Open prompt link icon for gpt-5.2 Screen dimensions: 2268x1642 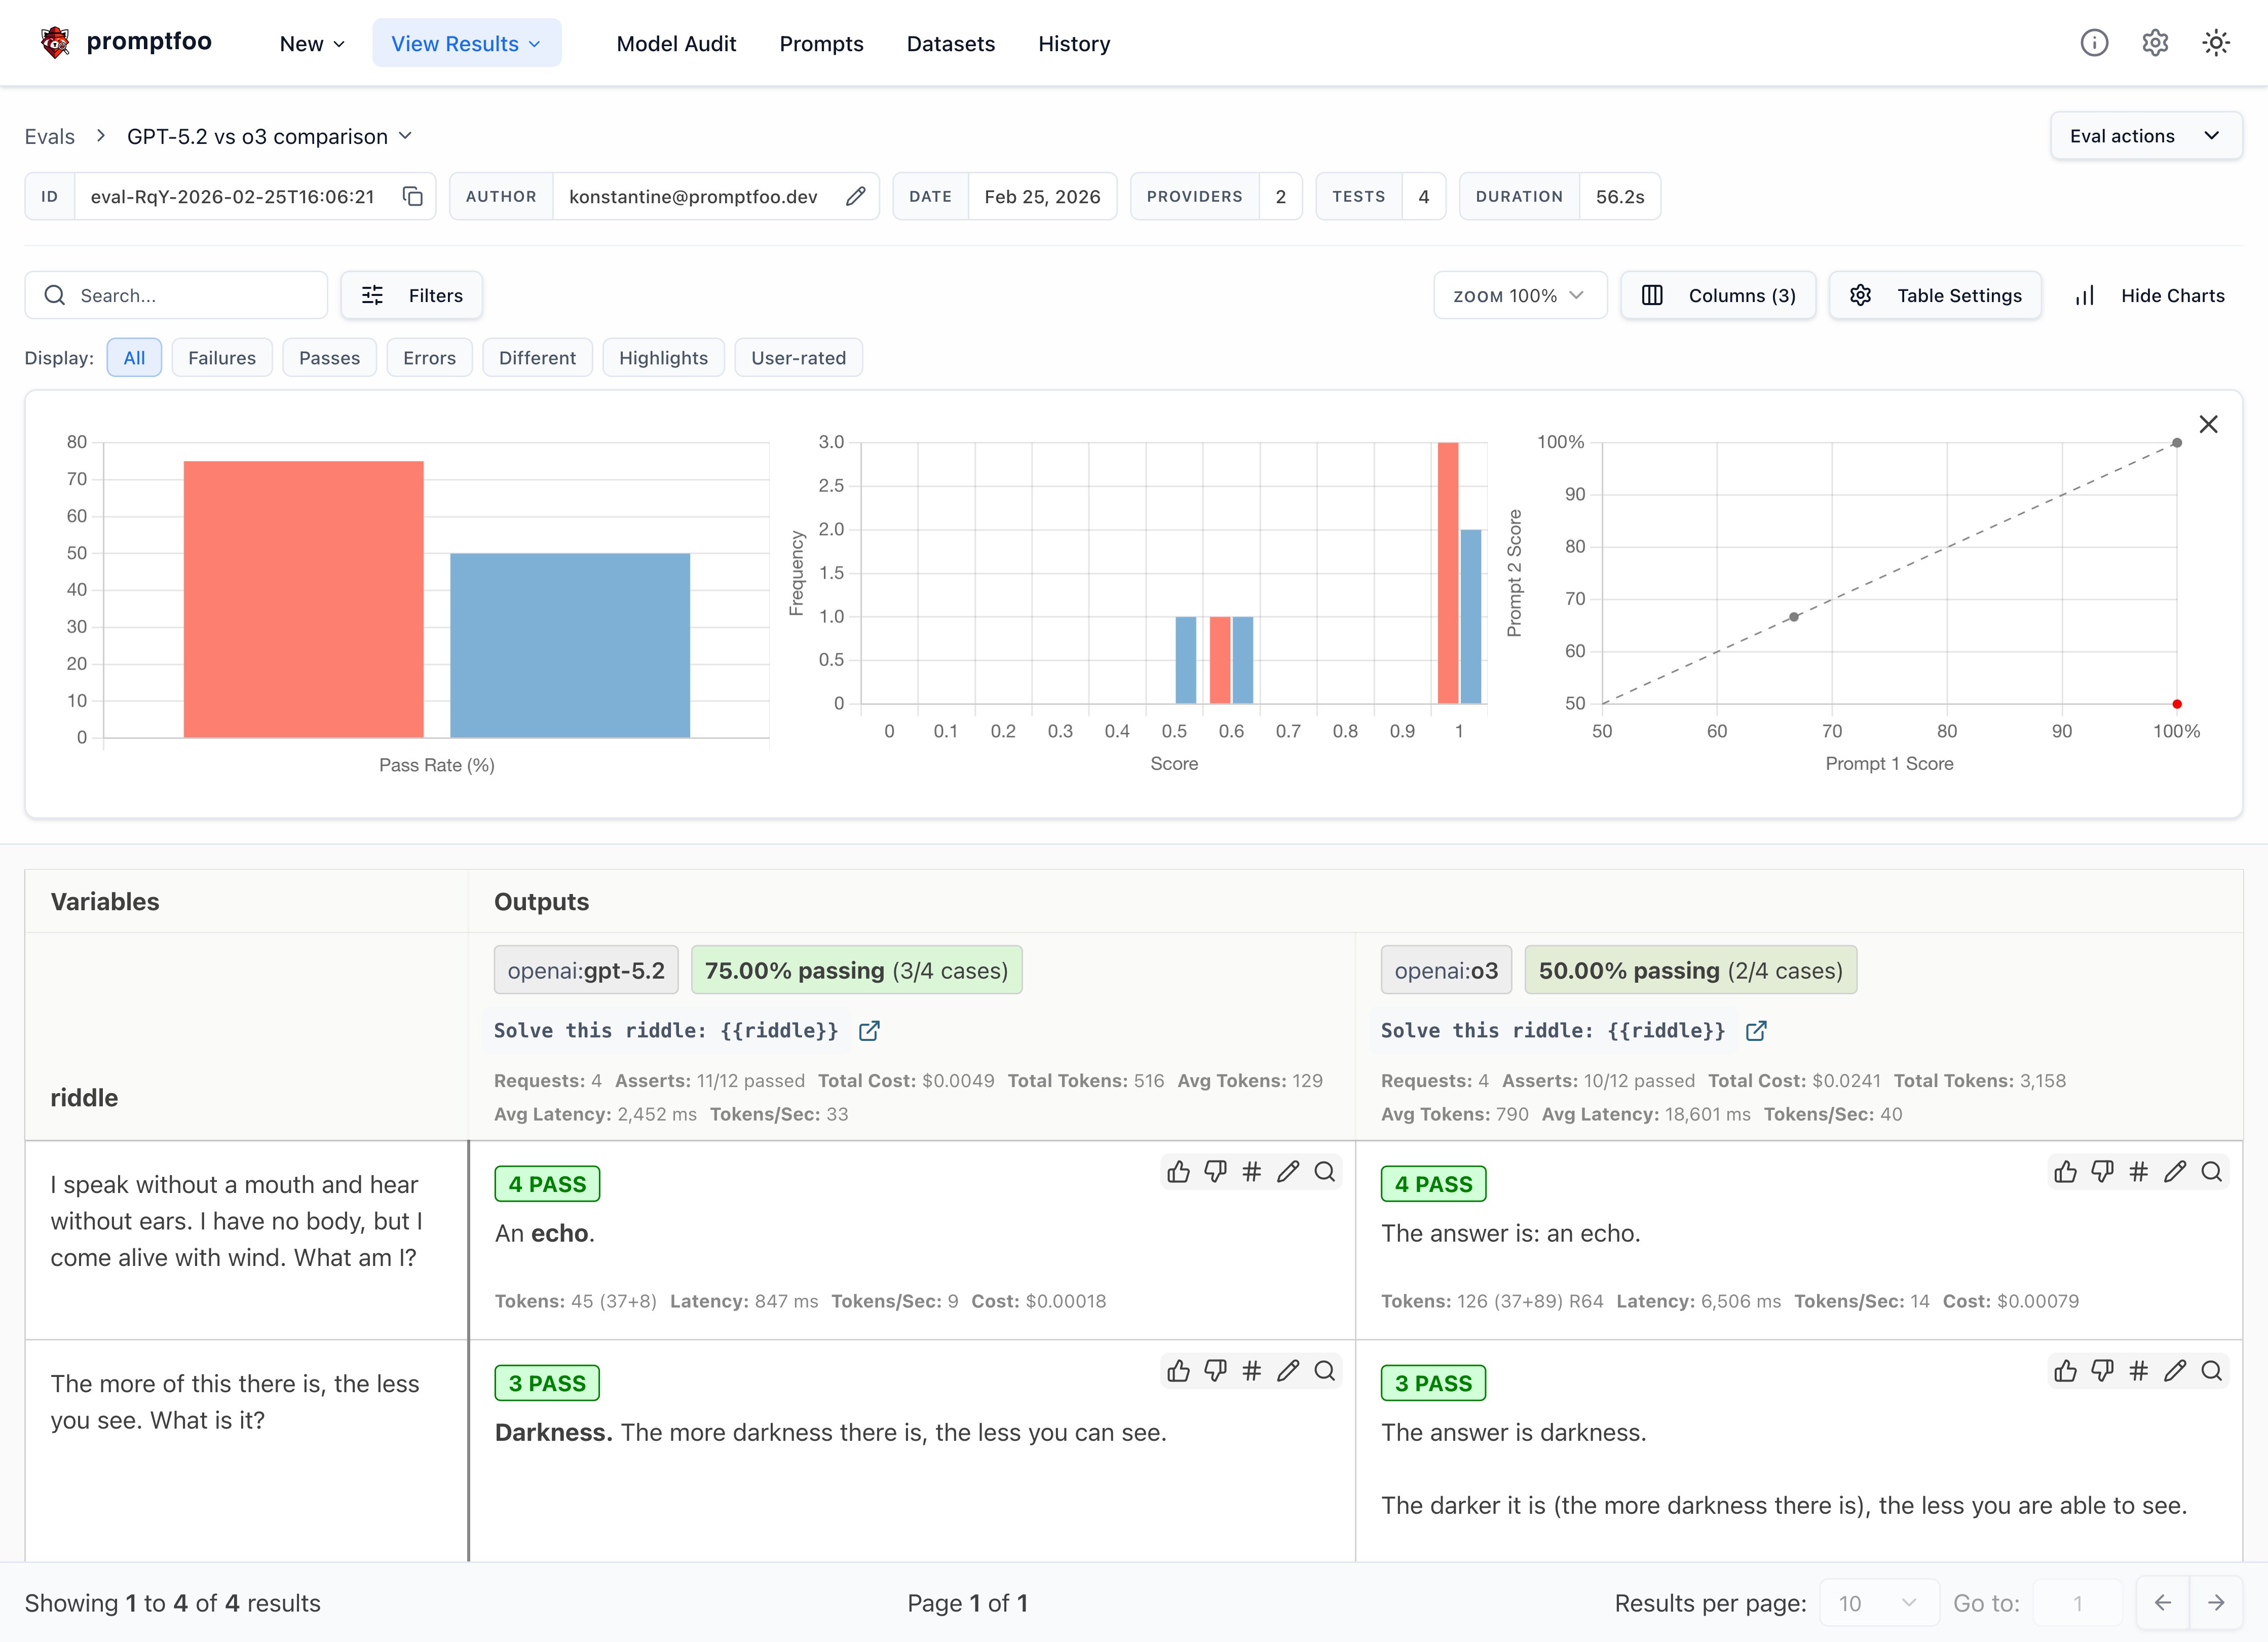coord(869,1031)
